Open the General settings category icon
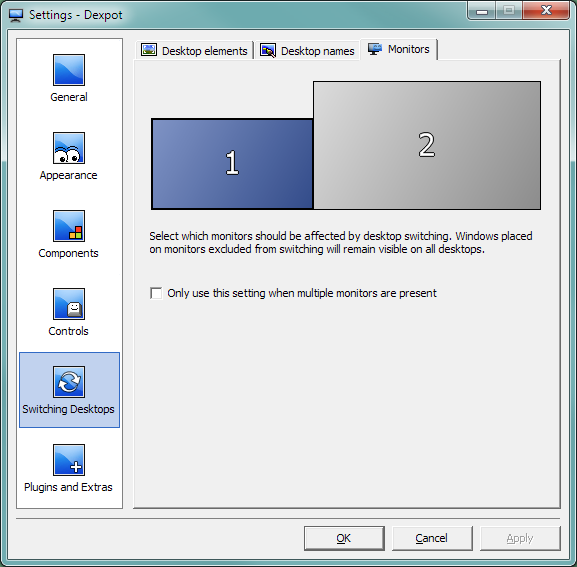This screenshot has height=567, width=577. [x=69, y=70]
